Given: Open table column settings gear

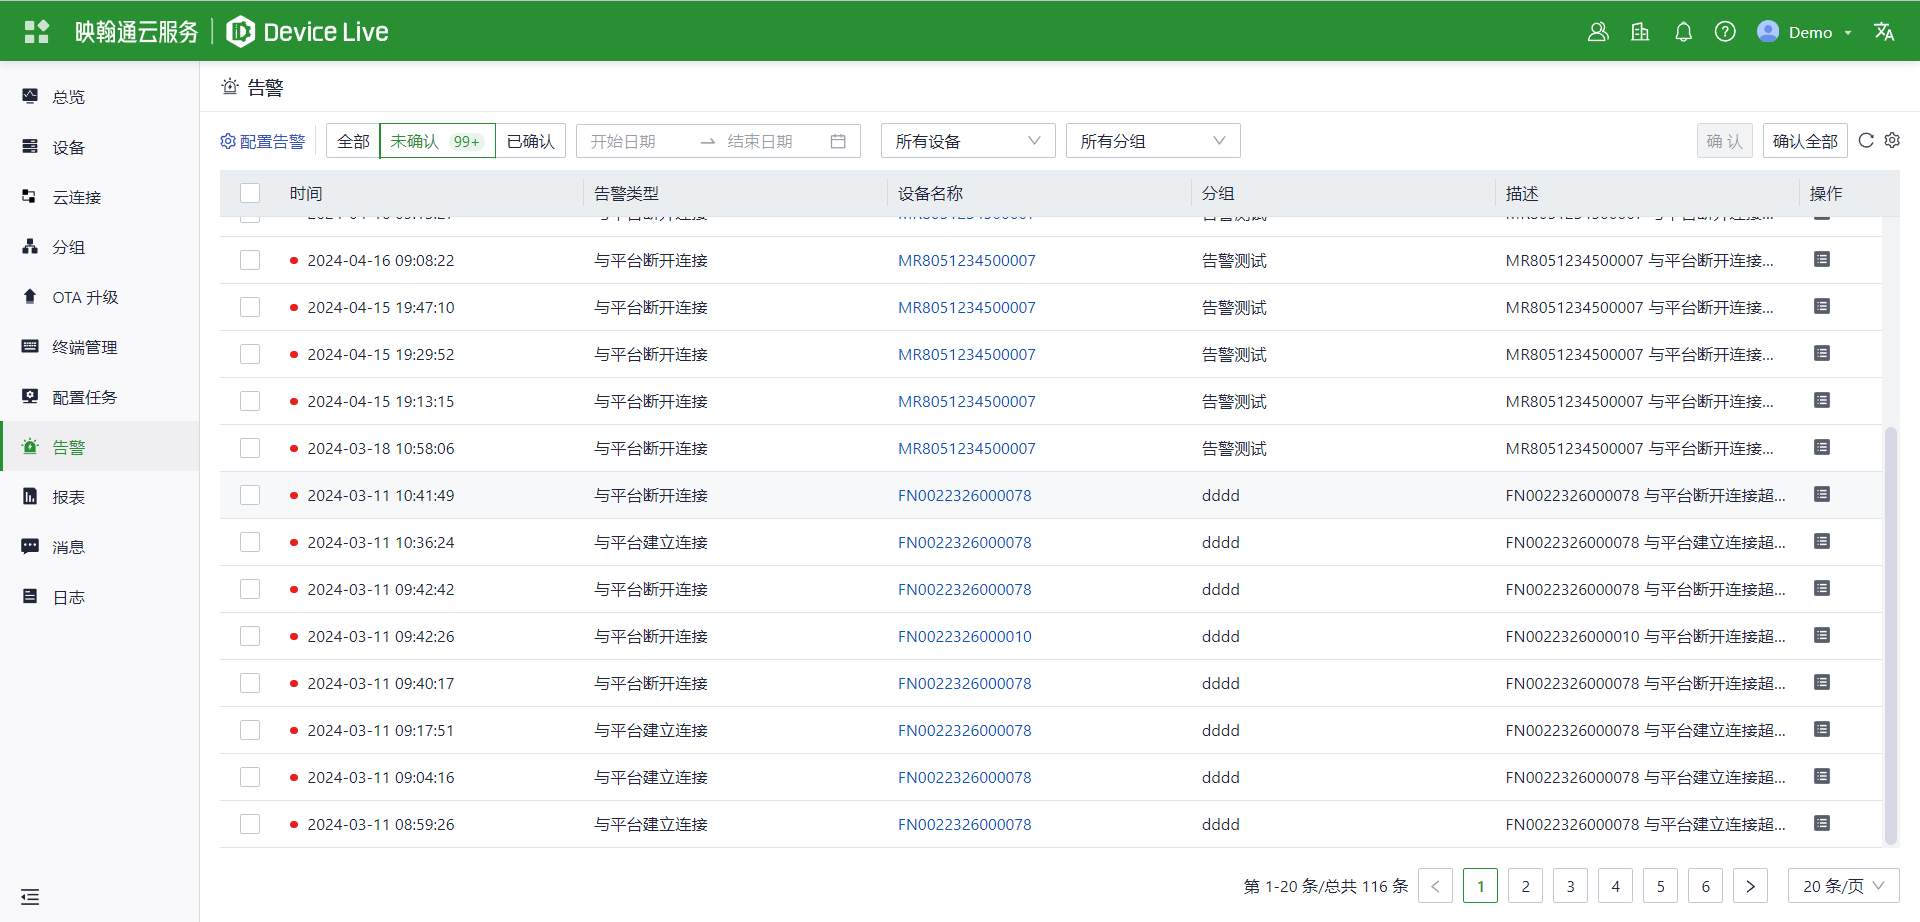Looking at the screenshot, I should 1892,140.
